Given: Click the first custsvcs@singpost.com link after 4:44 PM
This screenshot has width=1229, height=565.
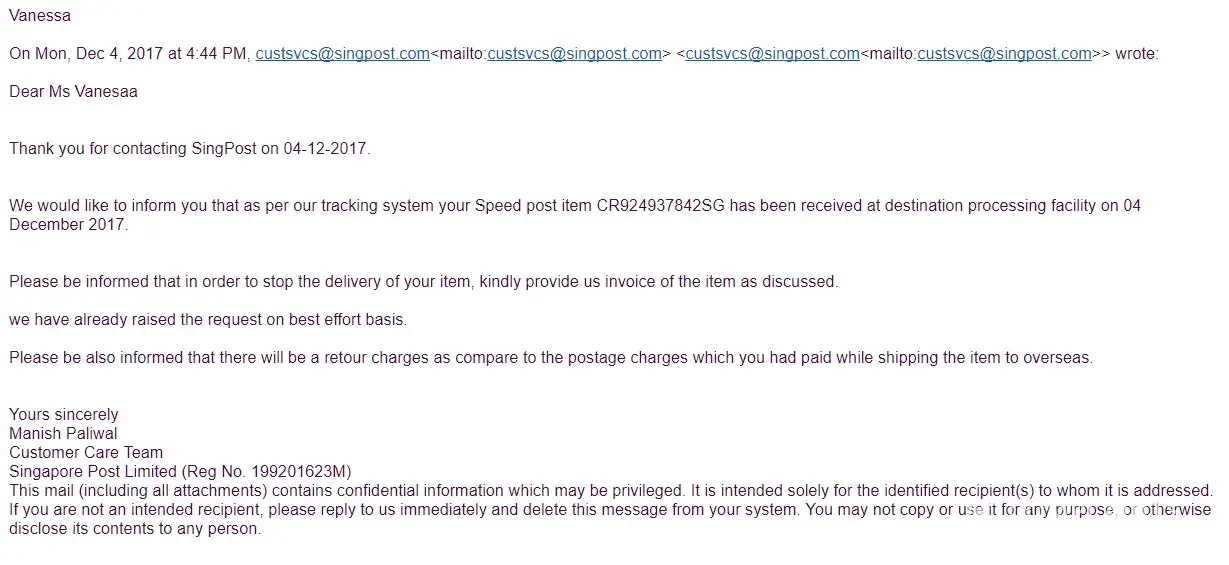Looking at the screenshot, I should tap(342, 54).
